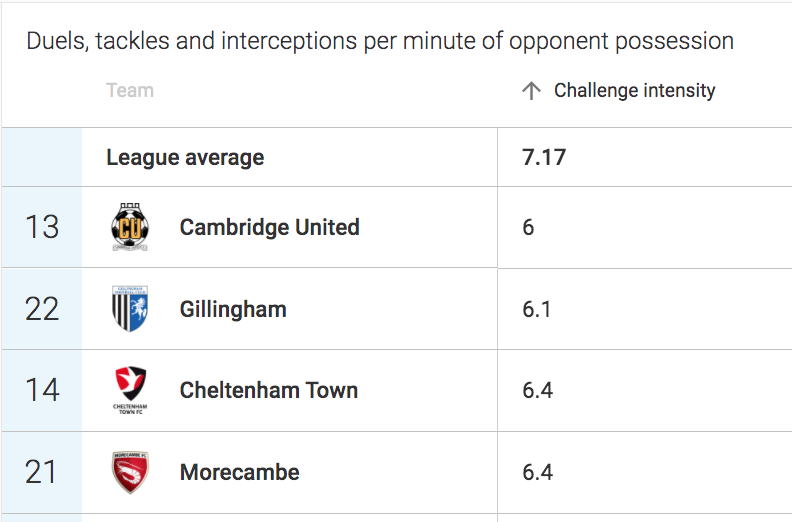Click the Morecambe club crest
This screenshot has height=522, width=792.
pyautogui.click(x=130, y=472)
